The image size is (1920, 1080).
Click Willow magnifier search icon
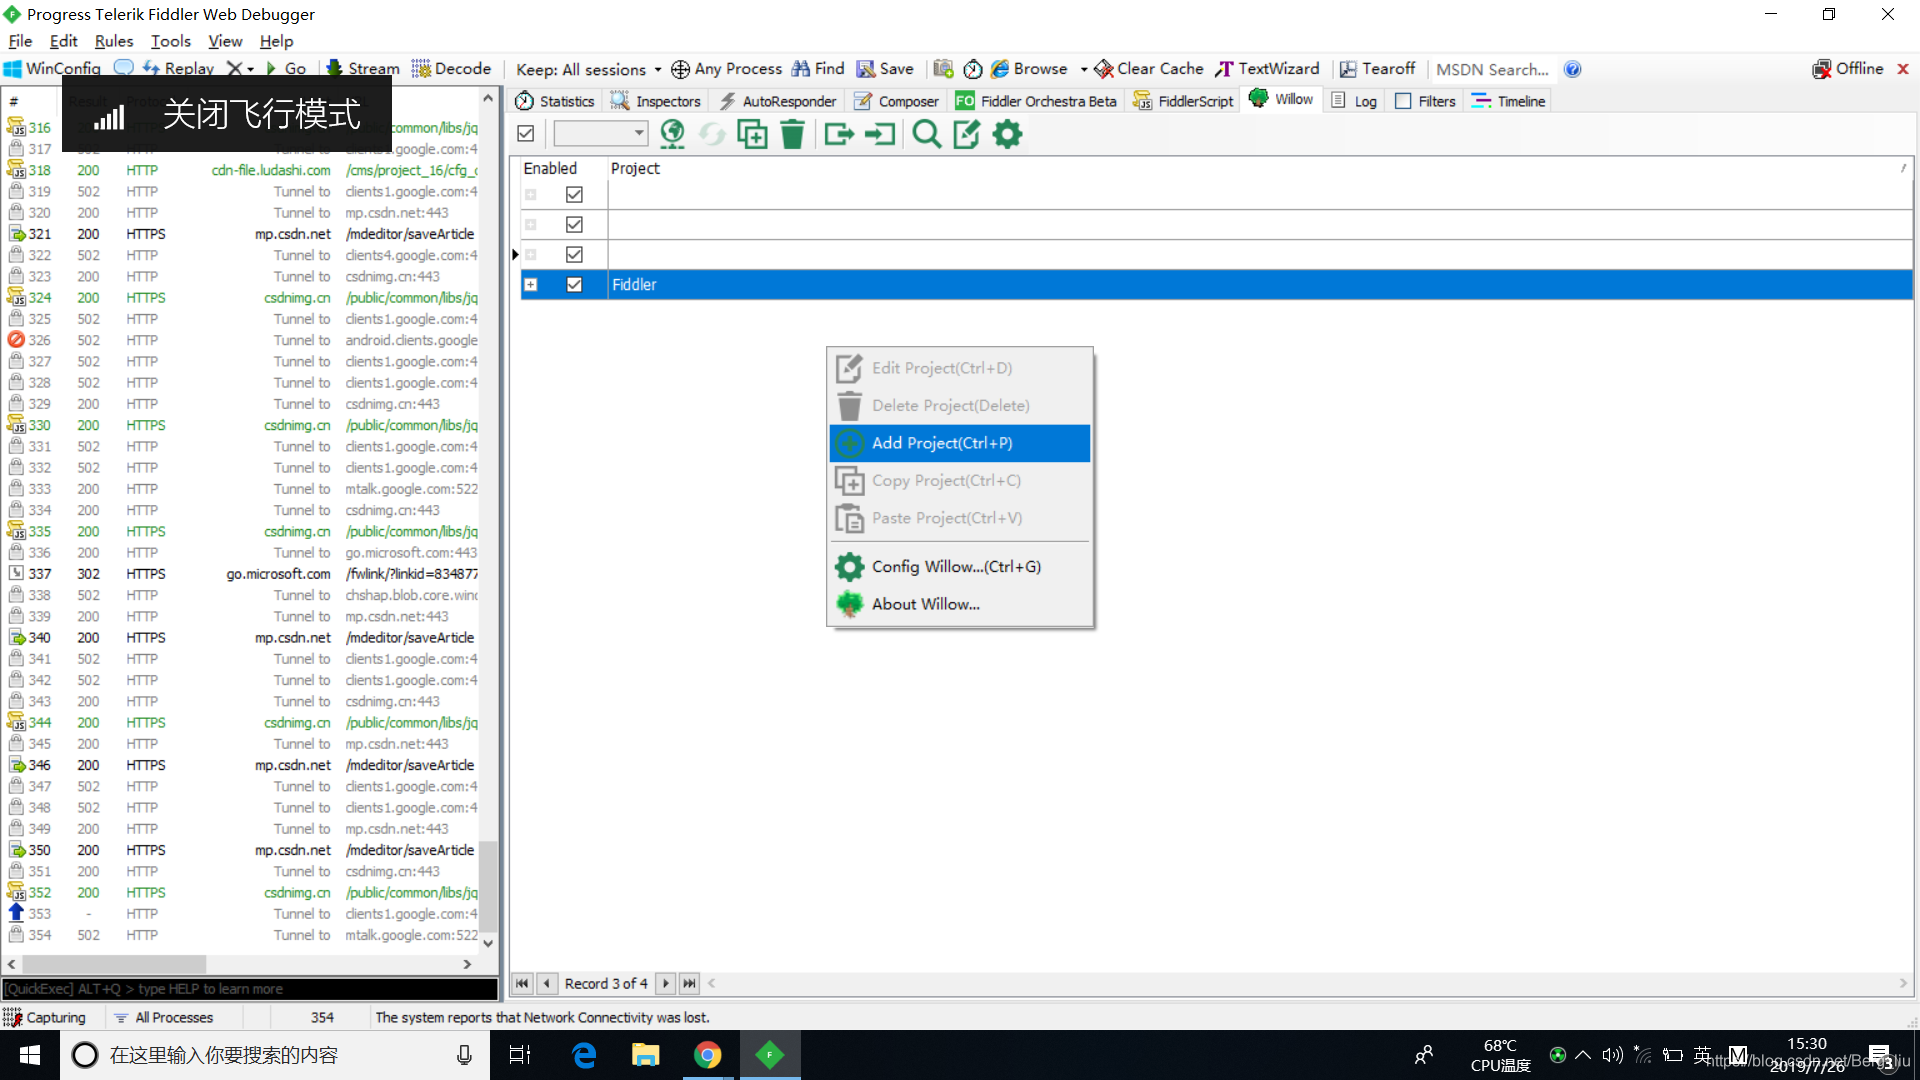pyautogui.click(x=927, y=134)
